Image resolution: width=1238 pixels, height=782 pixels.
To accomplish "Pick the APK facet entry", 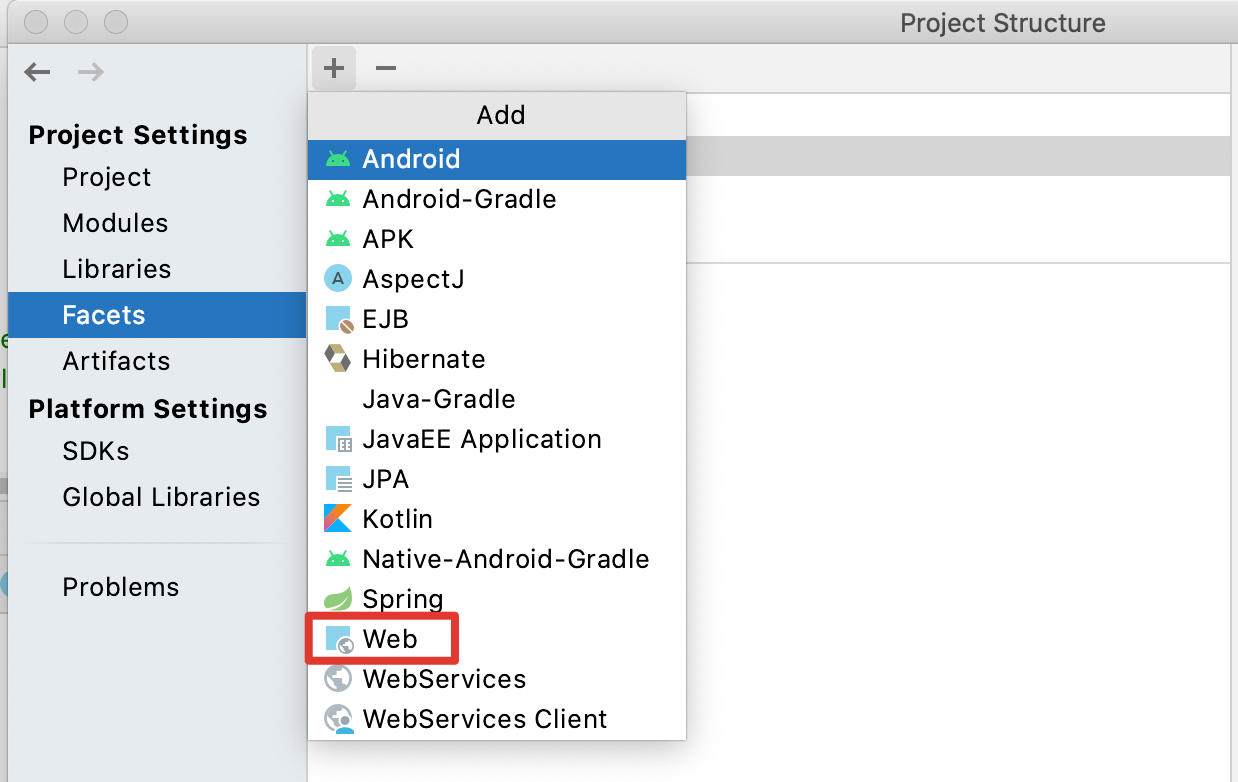I will point(388,239).
